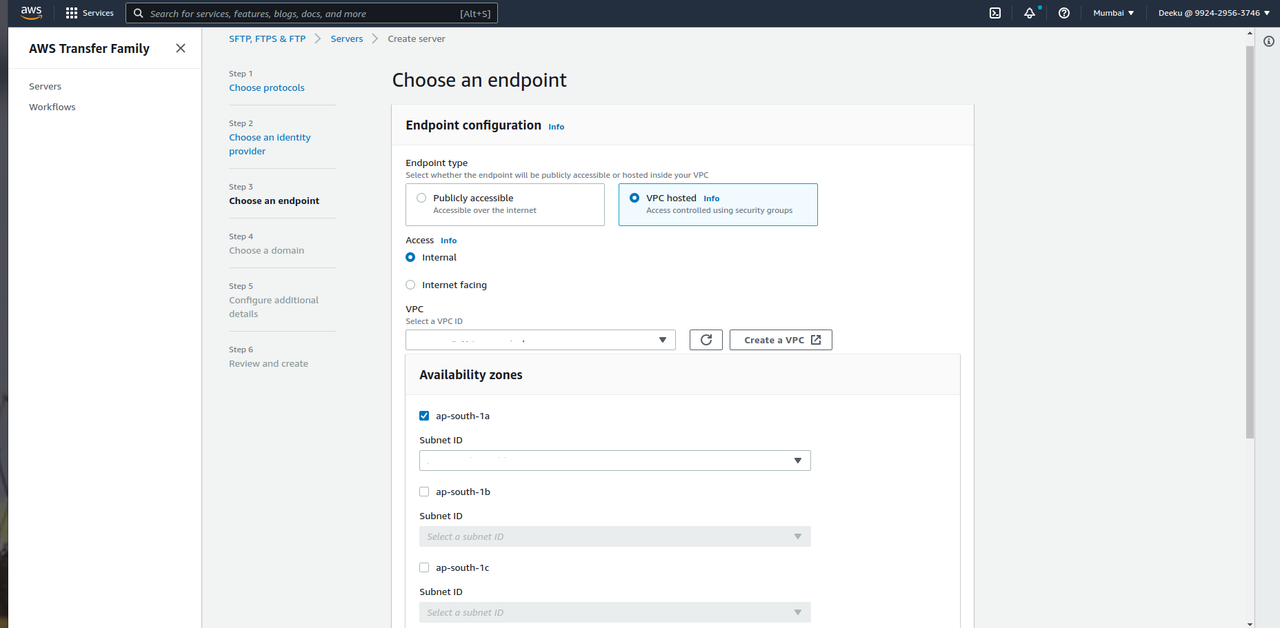This screenshot has width=1280, height=628.
Task: Close the AWS Transfer Family sidebar
Action: (180, 48)
